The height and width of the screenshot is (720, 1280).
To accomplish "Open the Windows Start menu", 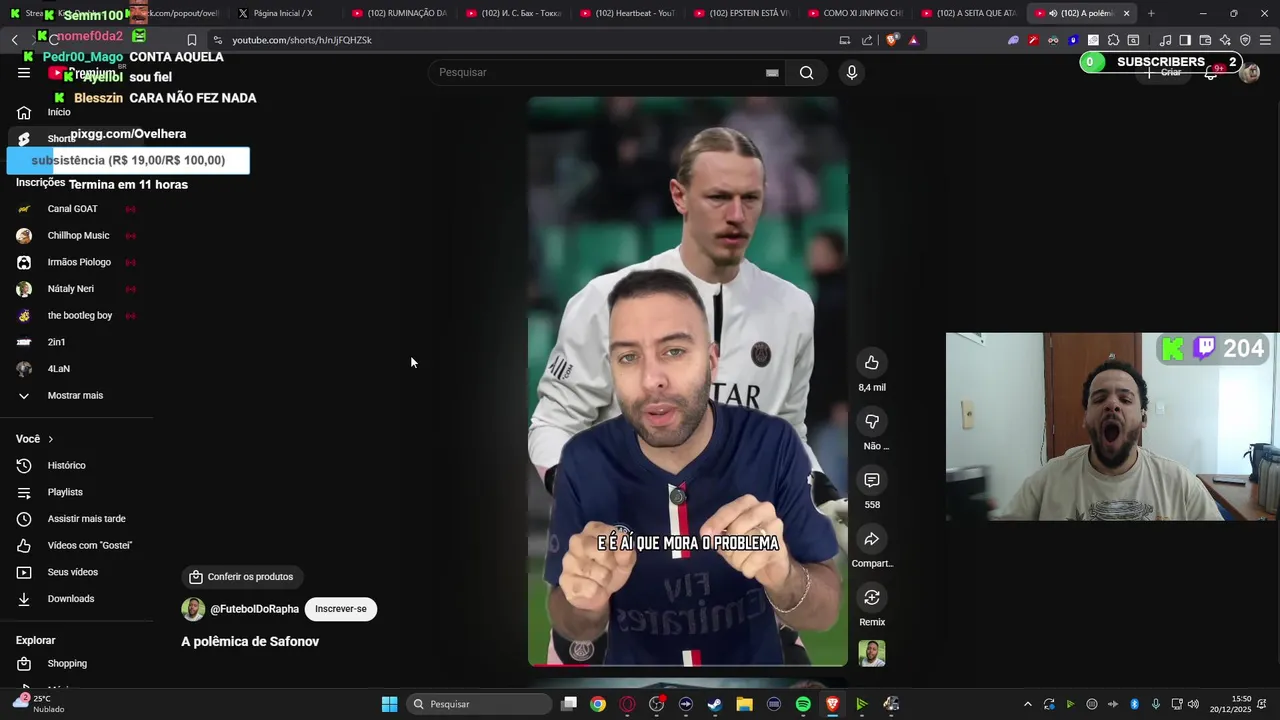I will pos(389,704).
